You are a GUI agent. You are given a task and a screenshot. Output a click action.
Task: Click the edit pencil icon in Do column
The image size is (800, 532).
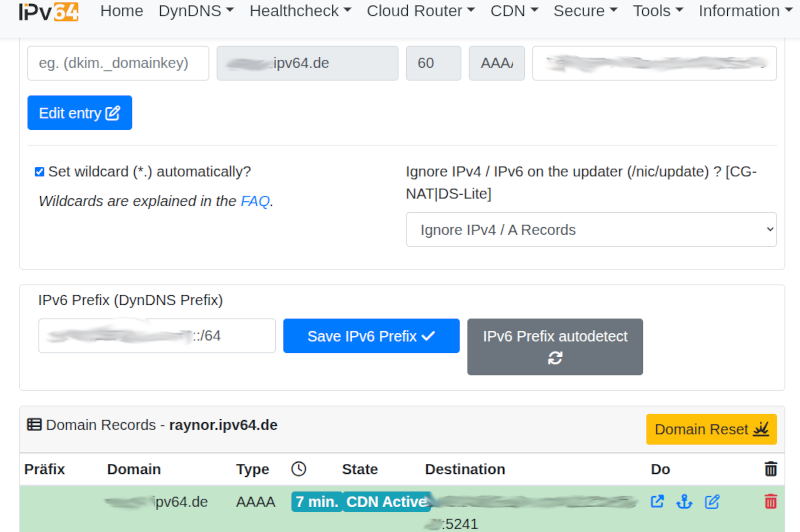pyautogui.click(x=712, y=502)
